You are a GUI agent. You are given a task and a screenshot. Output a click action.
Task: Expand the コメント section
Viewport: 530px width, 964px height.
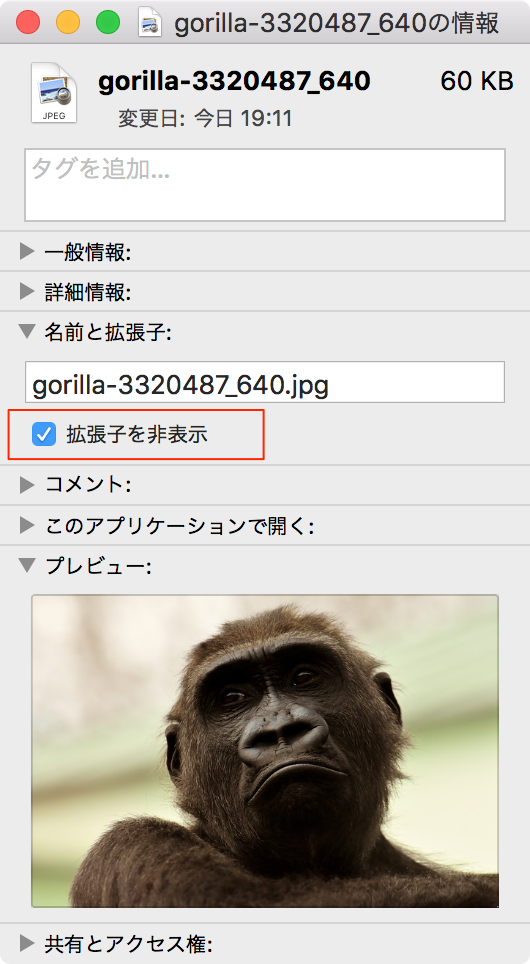point(26,485)
